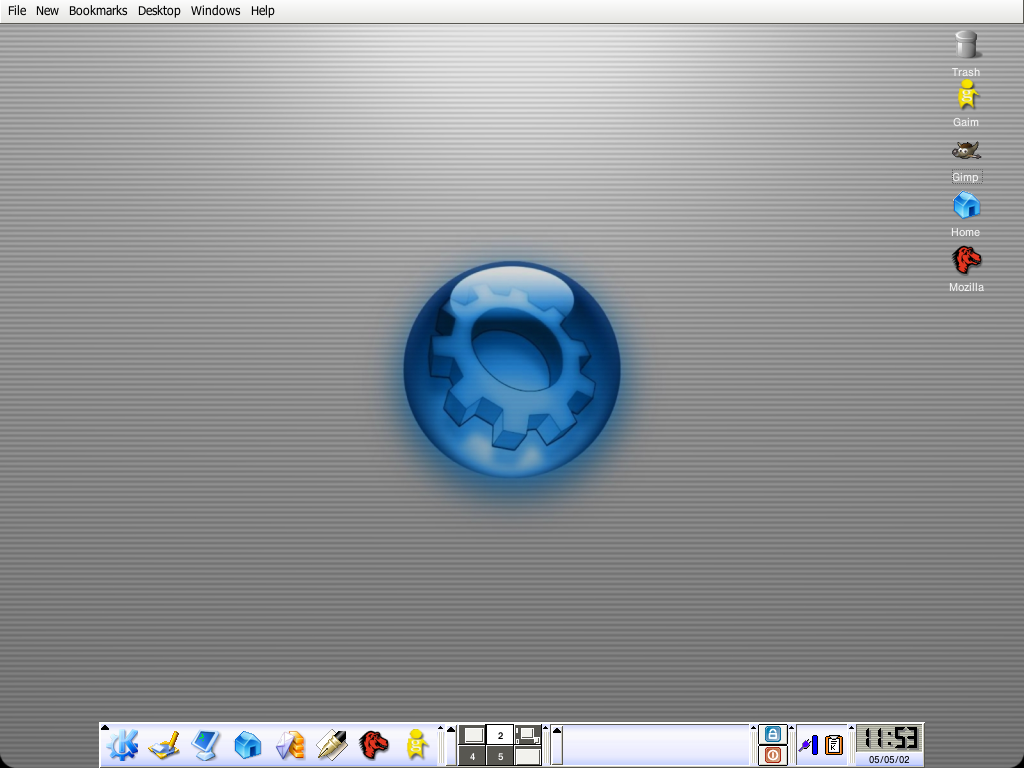Switch to desktop 3 showing window outlines

pos(528,735)
